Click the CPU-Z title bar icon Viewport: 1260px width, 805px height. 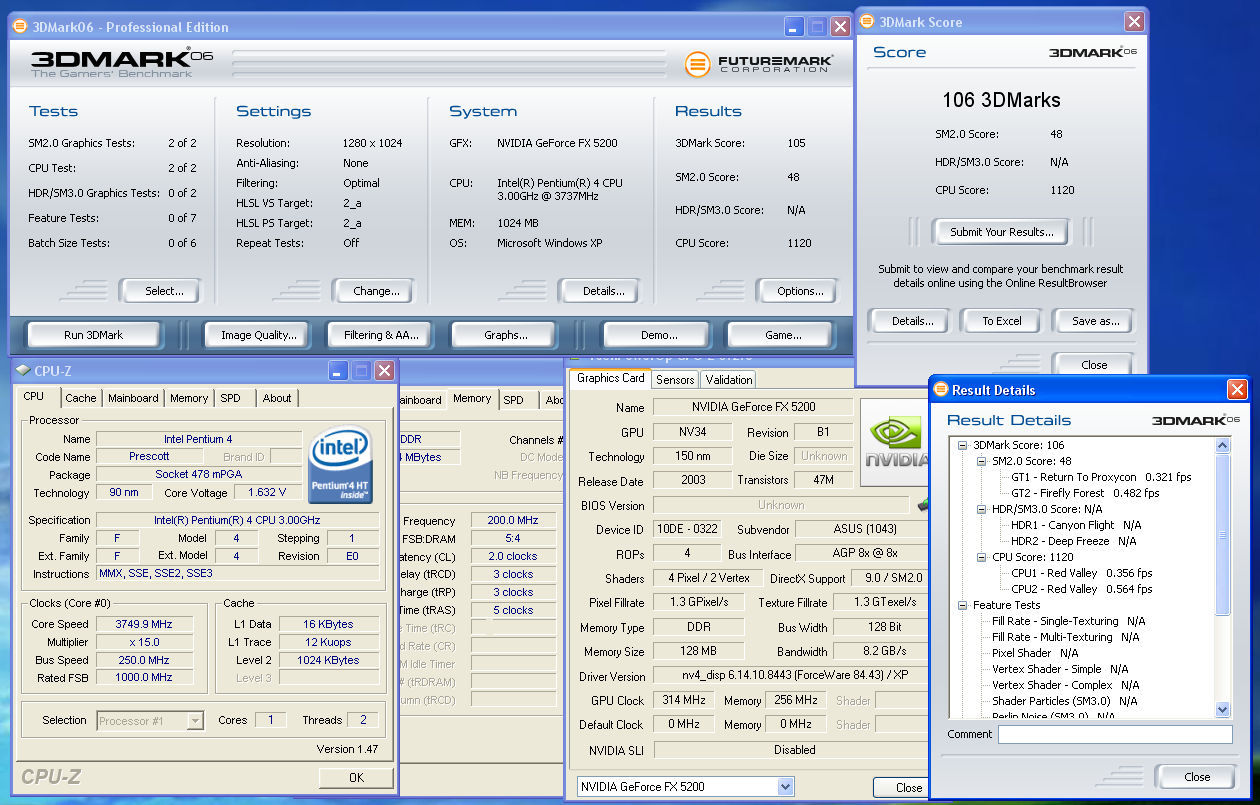[23, 371]
